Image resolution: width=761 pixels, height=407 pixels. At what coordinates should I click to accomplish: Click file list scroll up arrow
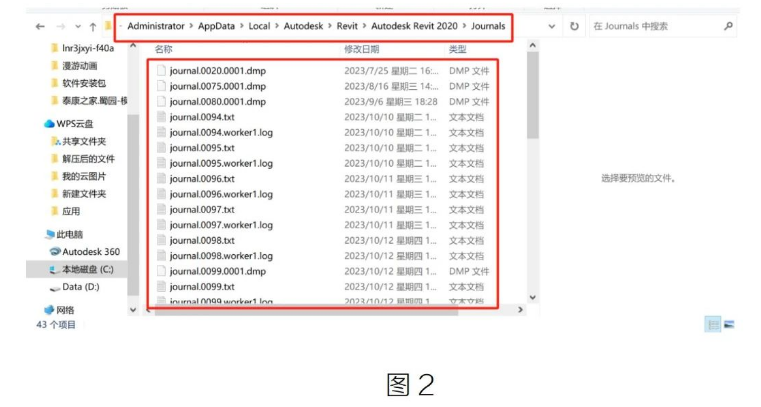pyautogui.click(x=532, y=46)
